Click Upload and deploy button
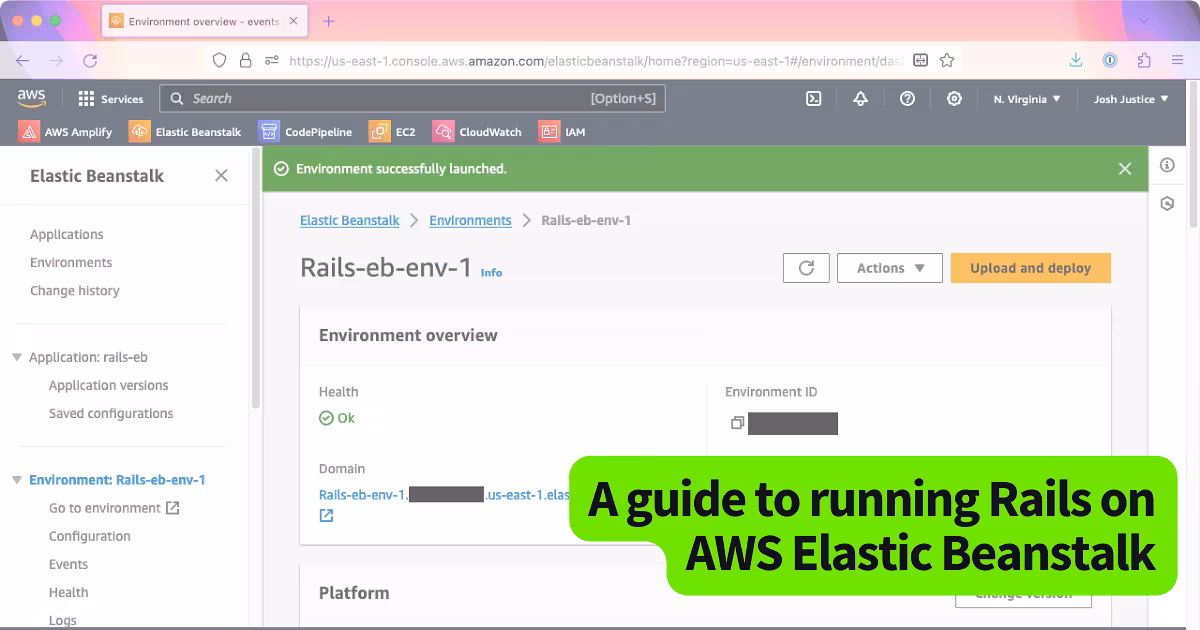1200x630 pixels. pos(1031,268)
